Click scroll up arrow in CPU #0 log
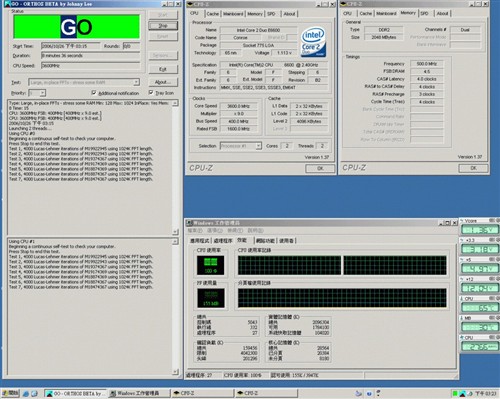 pos(175,103)
